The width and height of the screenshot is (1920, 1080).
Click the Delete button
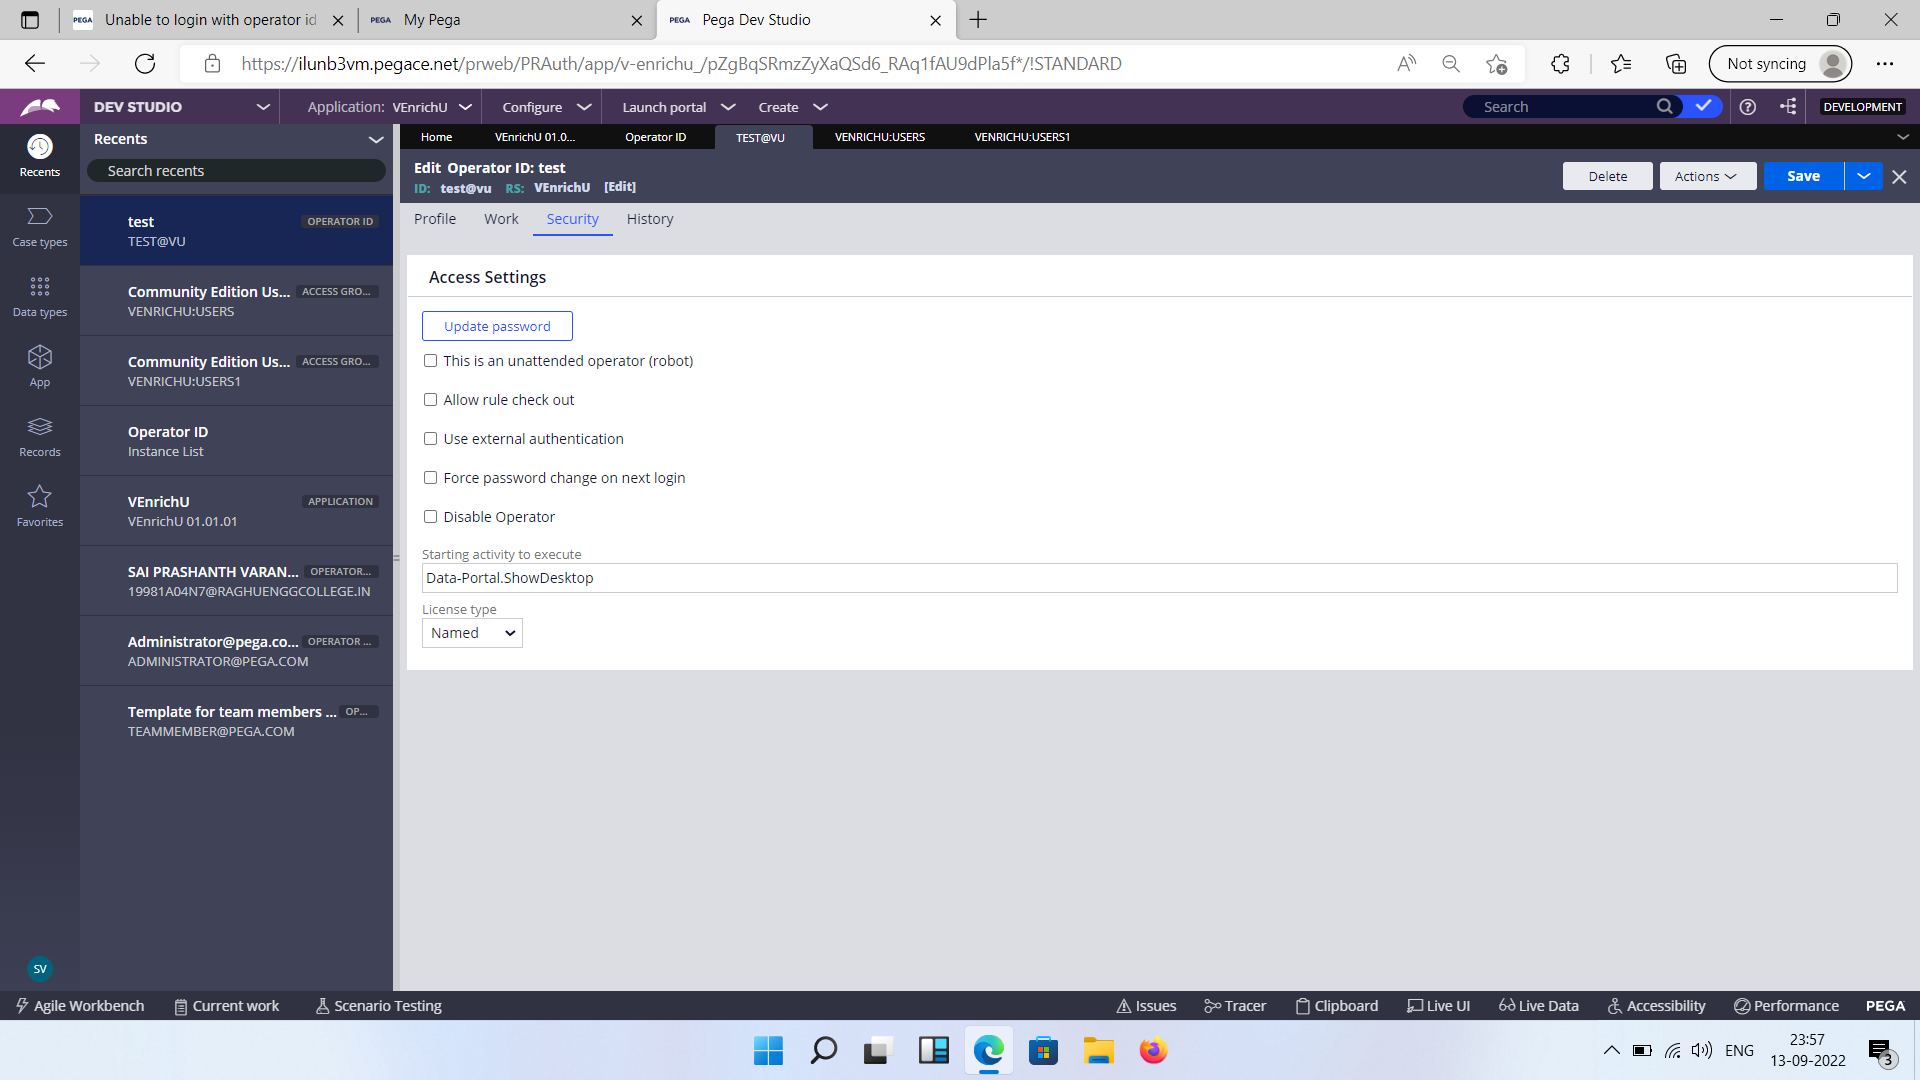tap(1607, 175)
